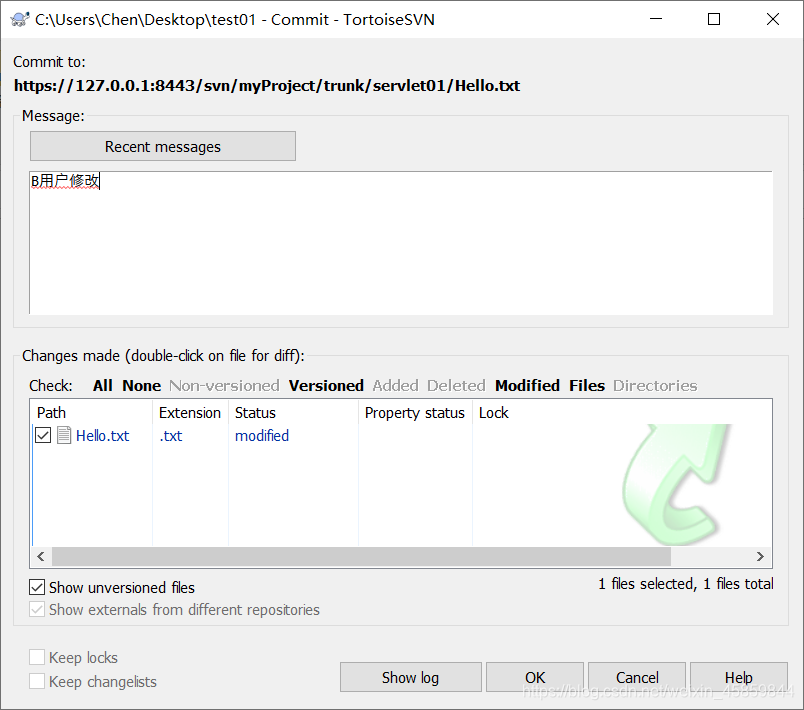Enable the Keep locks checkbox
The width and height of the screenshot is (804, 710).
coord(37,657)
